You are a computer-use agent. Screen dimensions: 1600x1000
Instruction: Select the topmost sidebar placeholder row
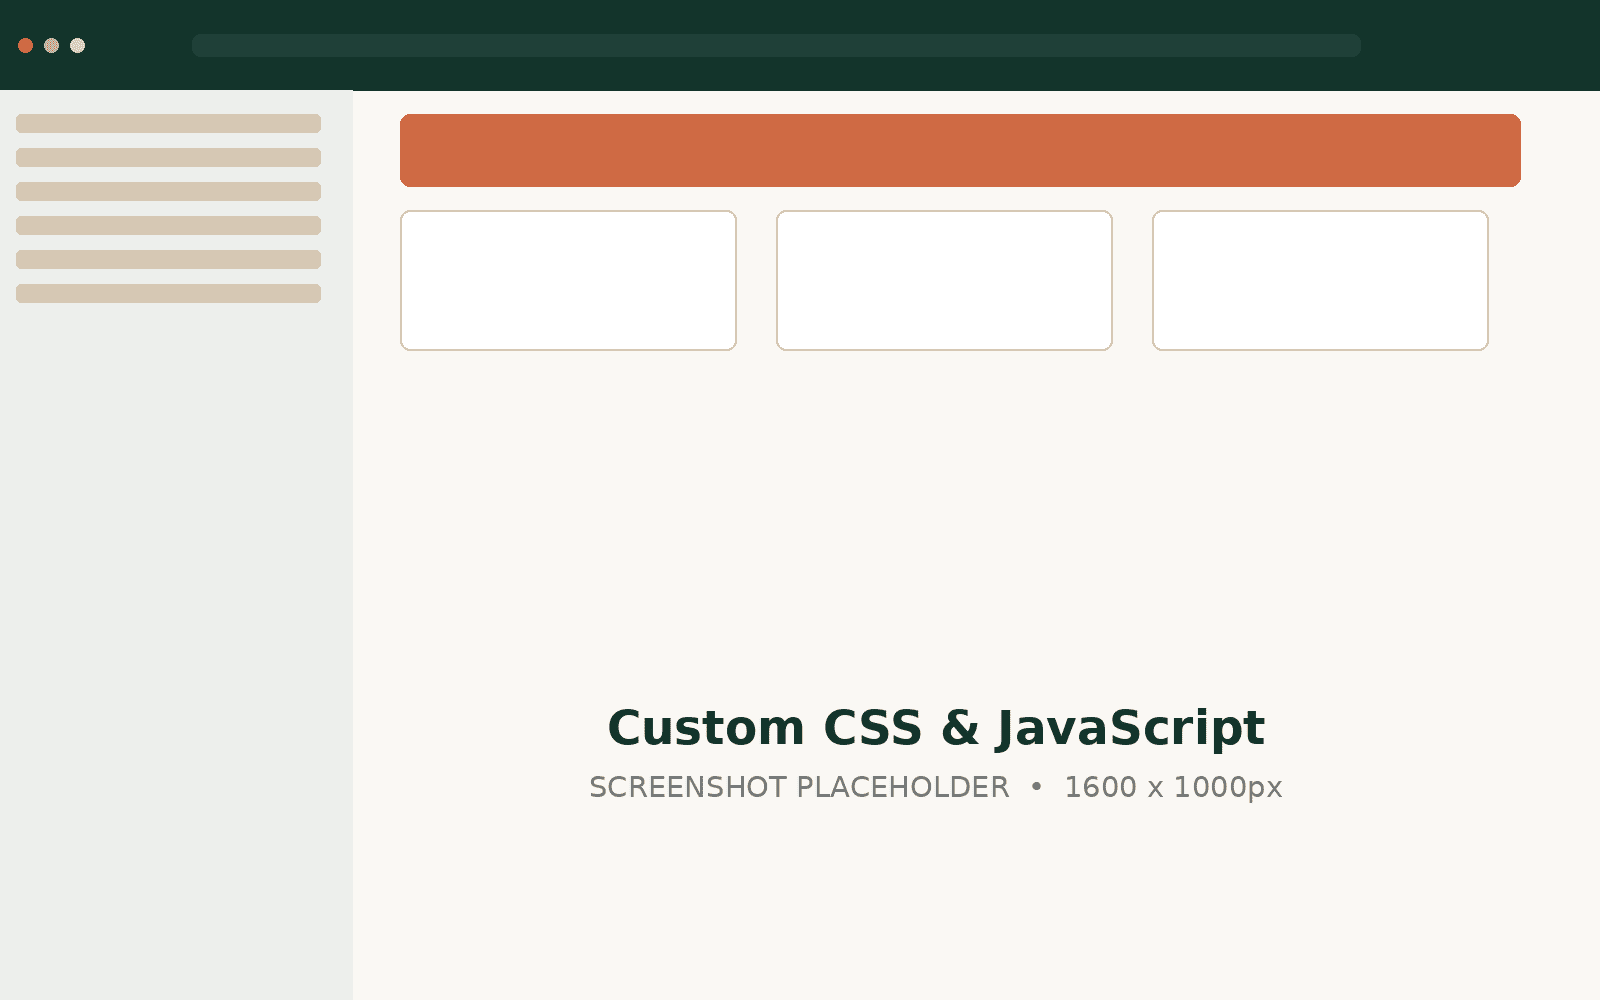point(168,123)
